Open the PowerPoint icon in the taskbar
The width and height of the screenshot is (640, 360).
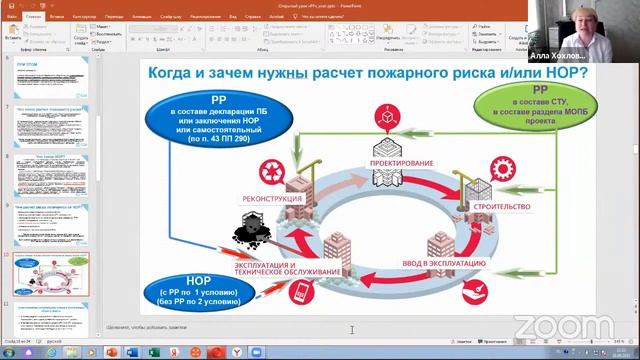[112, 352]
